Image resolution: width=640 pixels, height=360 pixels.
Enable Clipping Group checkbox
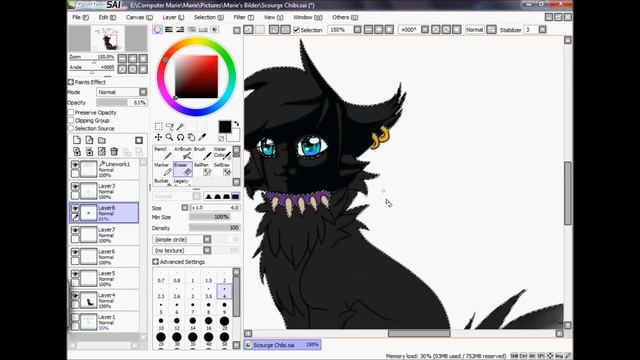[x=71, y=120]
